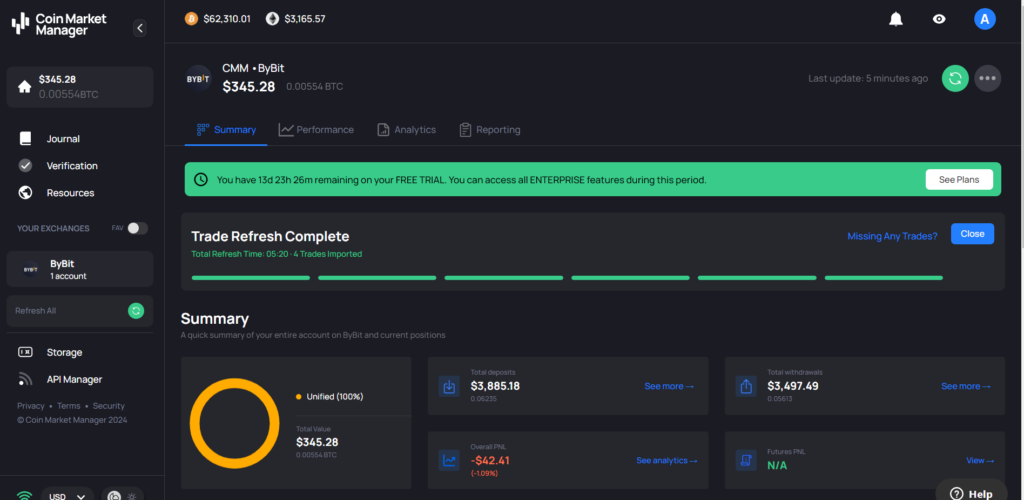Open See more for Total deposits
This screenshot has width=1024, height=500.
[669, 386]
